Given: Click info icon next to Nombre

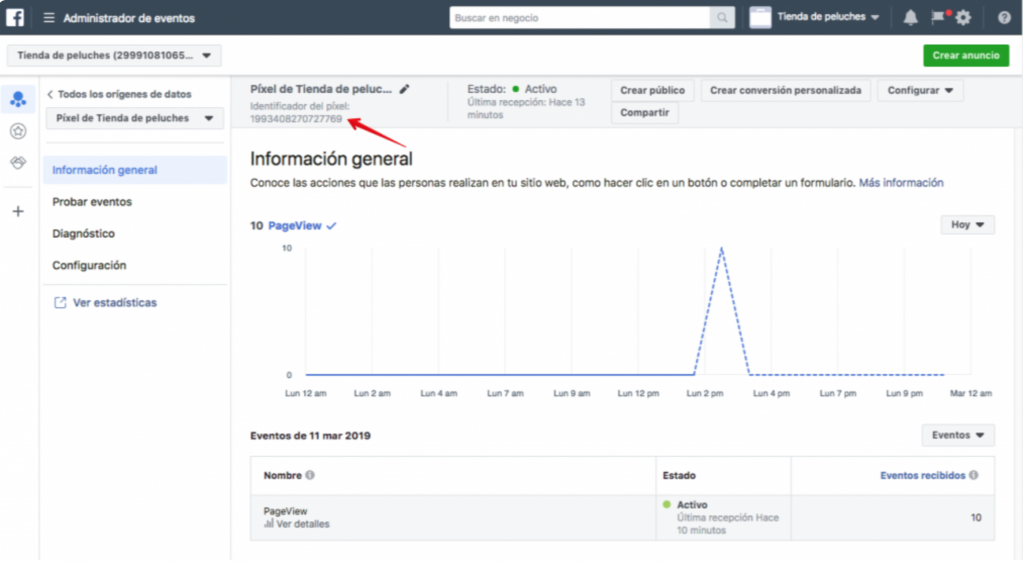Looking at the screenshot, I should click(310, 476).
